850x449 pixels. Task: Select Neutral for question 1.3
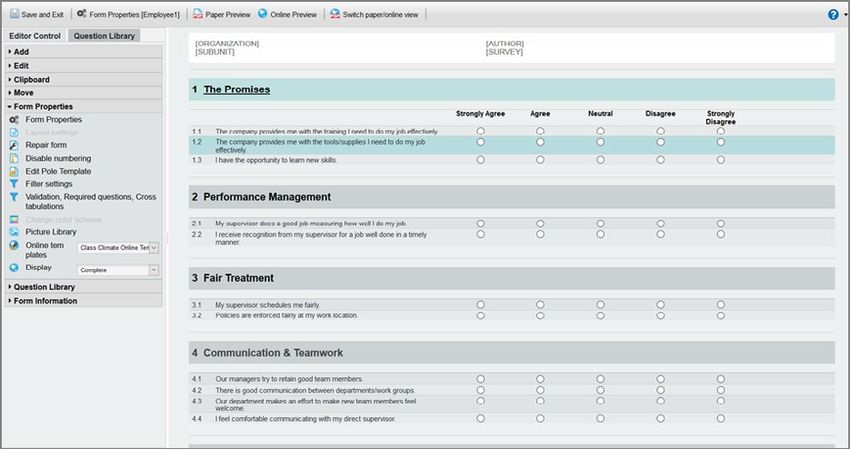click(600, 160)
